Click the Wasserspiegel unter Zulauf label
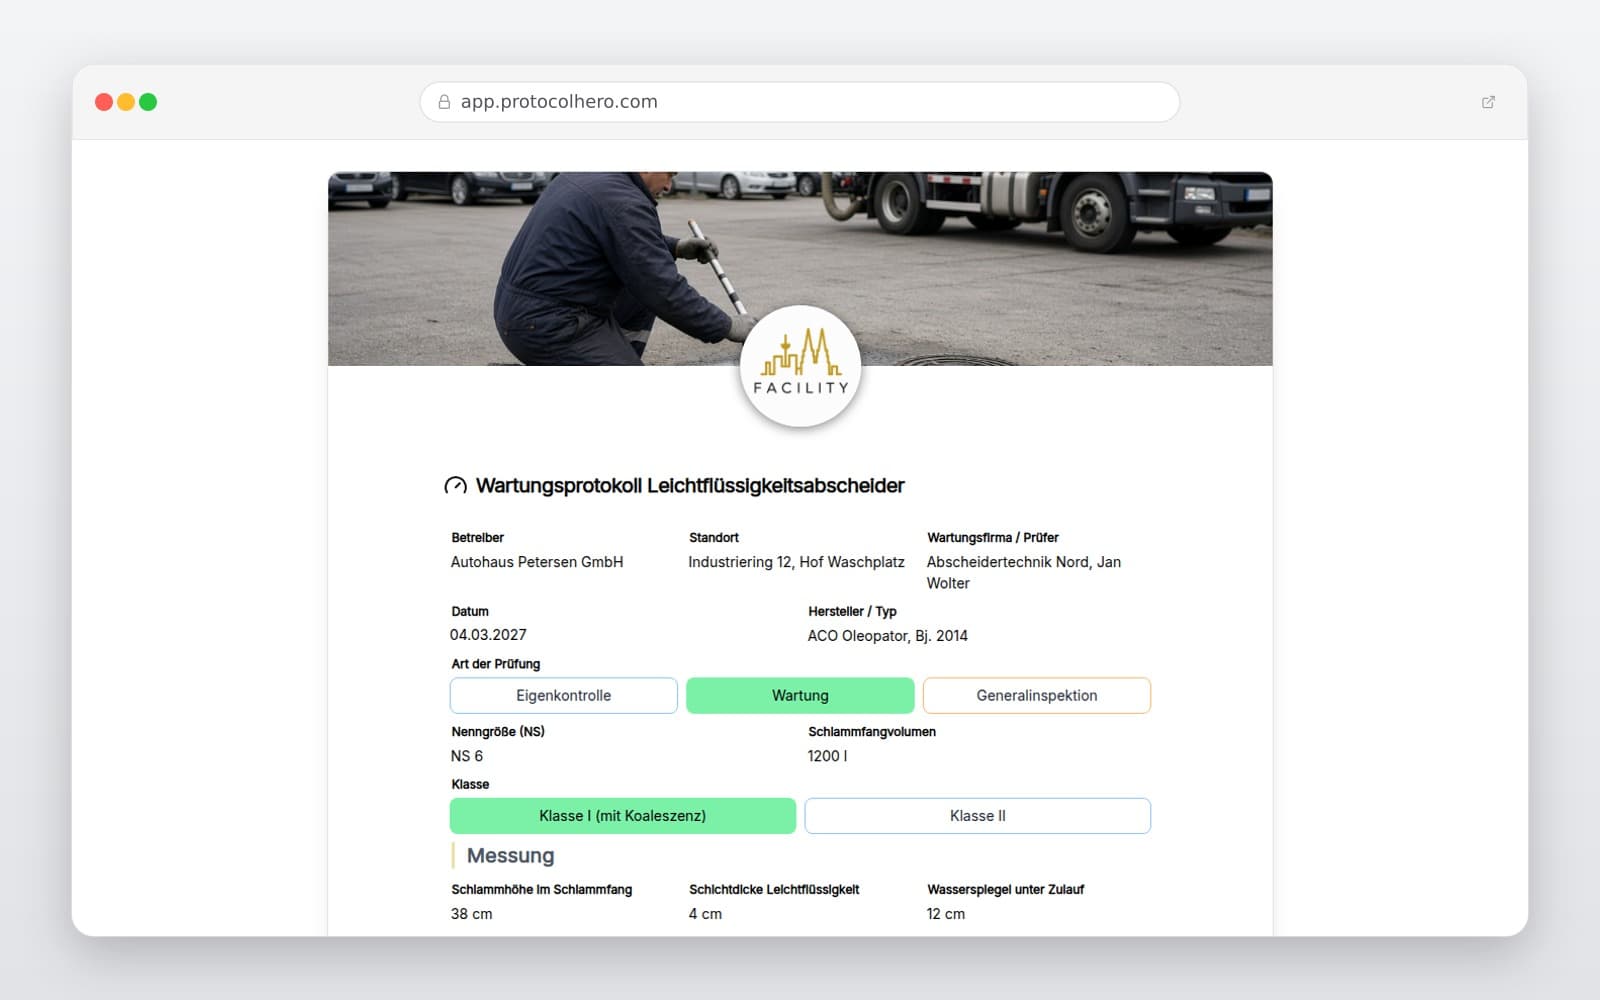Screen dimensions: 1600x1000 tap(1006, 889)
